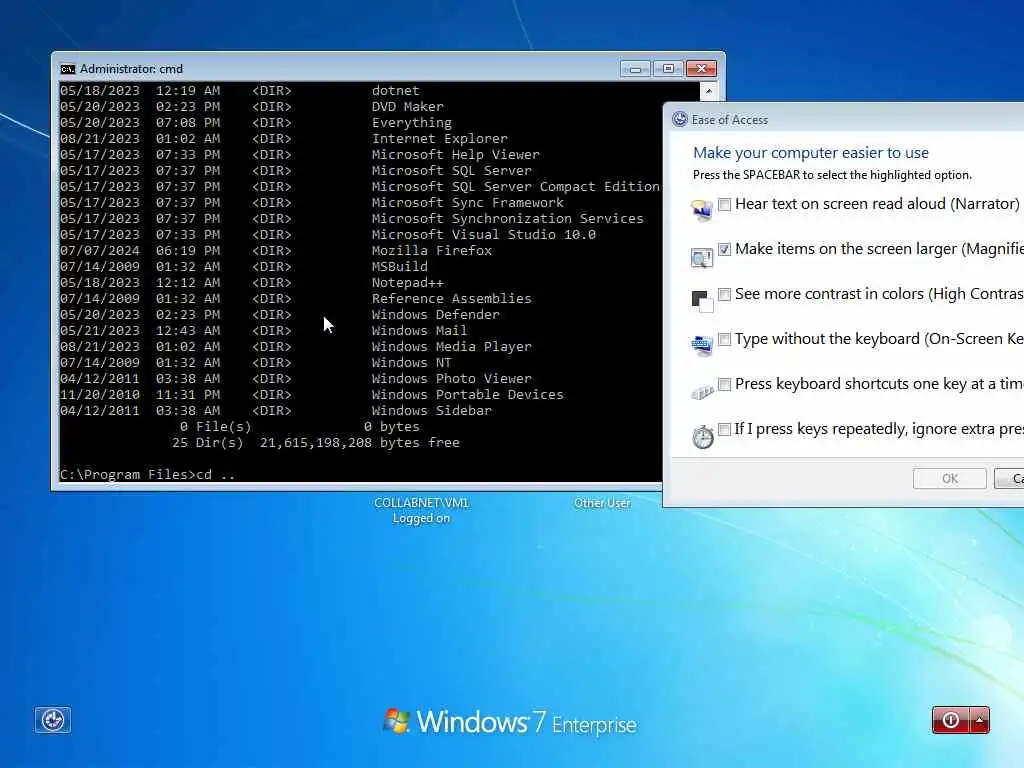The height and width of the screenshot is (768, 1024).
Task: Click the cmd scrollbar up arrow
Action: [x=709, y=91]
